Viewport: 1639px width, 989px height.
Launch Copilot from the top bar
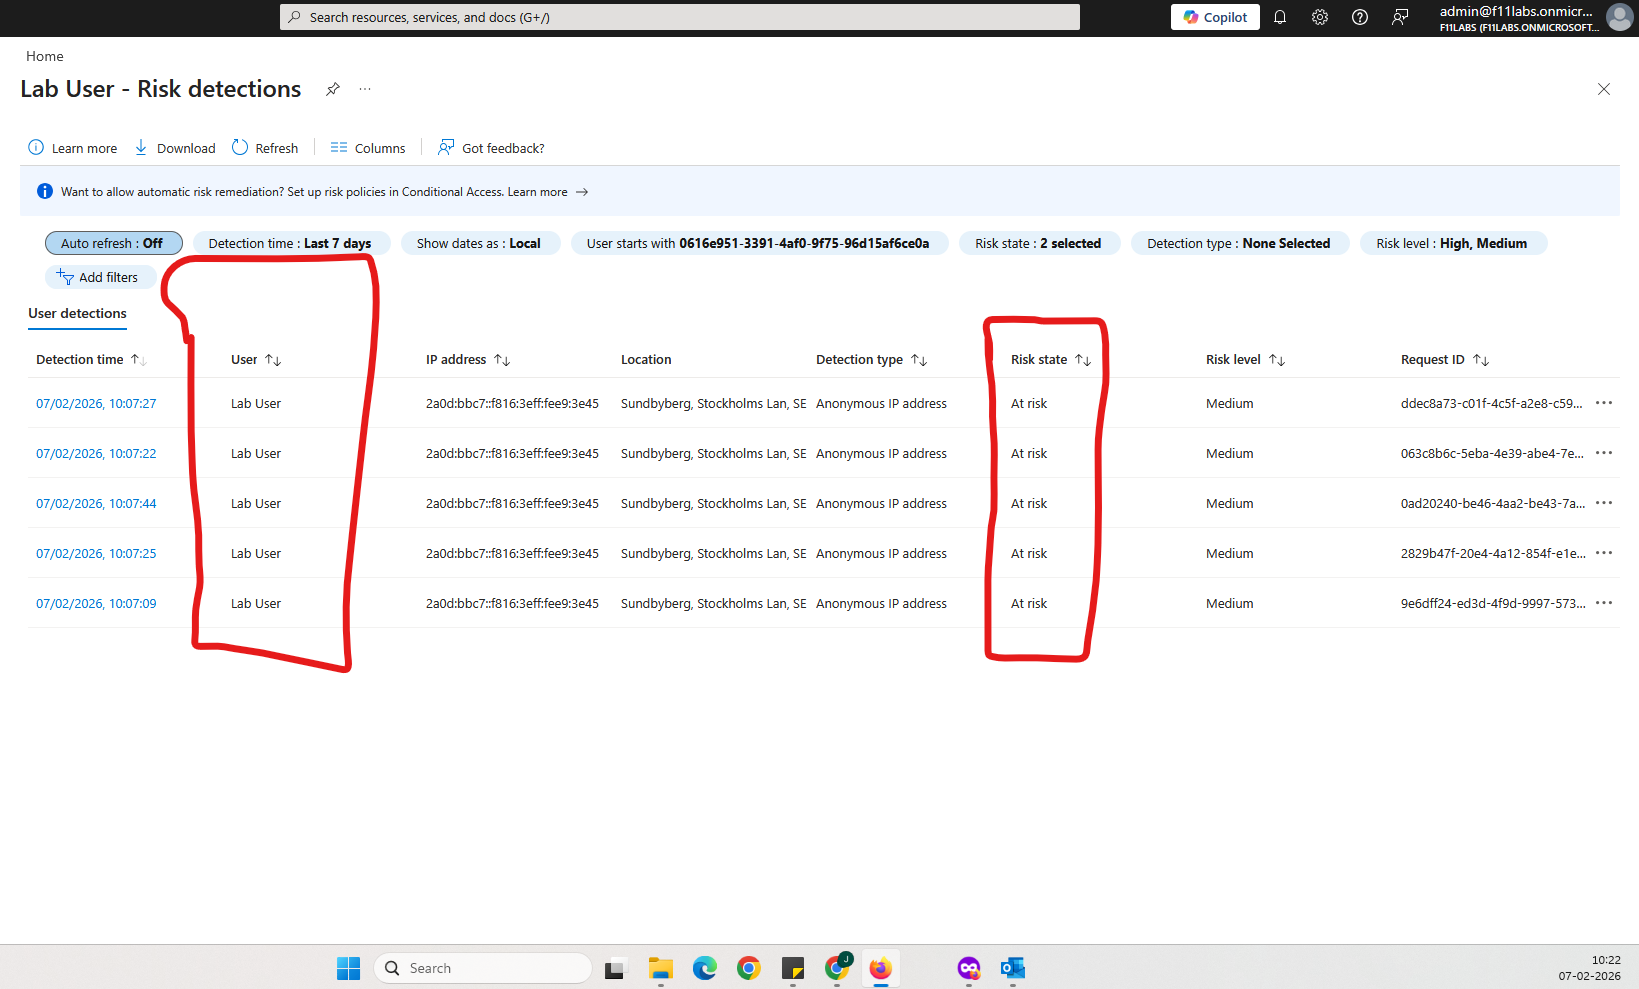1214,17
